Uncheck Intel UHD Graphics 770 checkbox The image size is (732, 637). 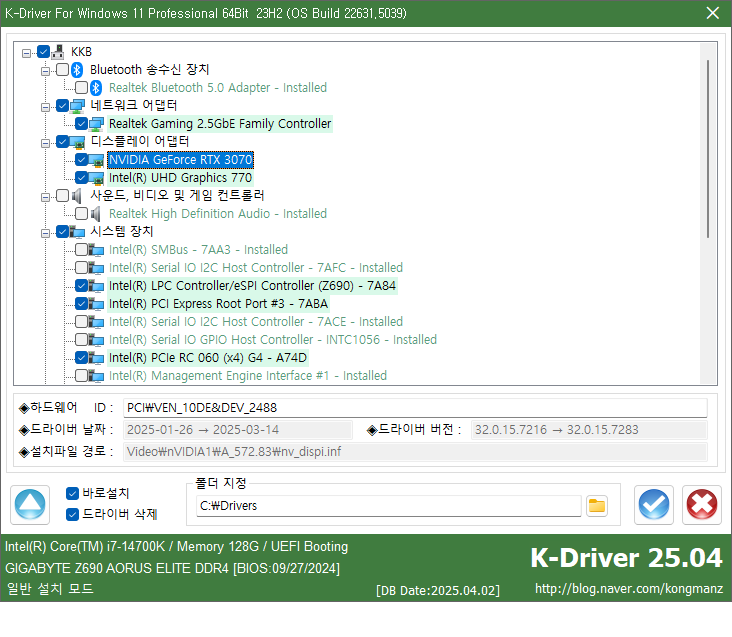point(81,178)
